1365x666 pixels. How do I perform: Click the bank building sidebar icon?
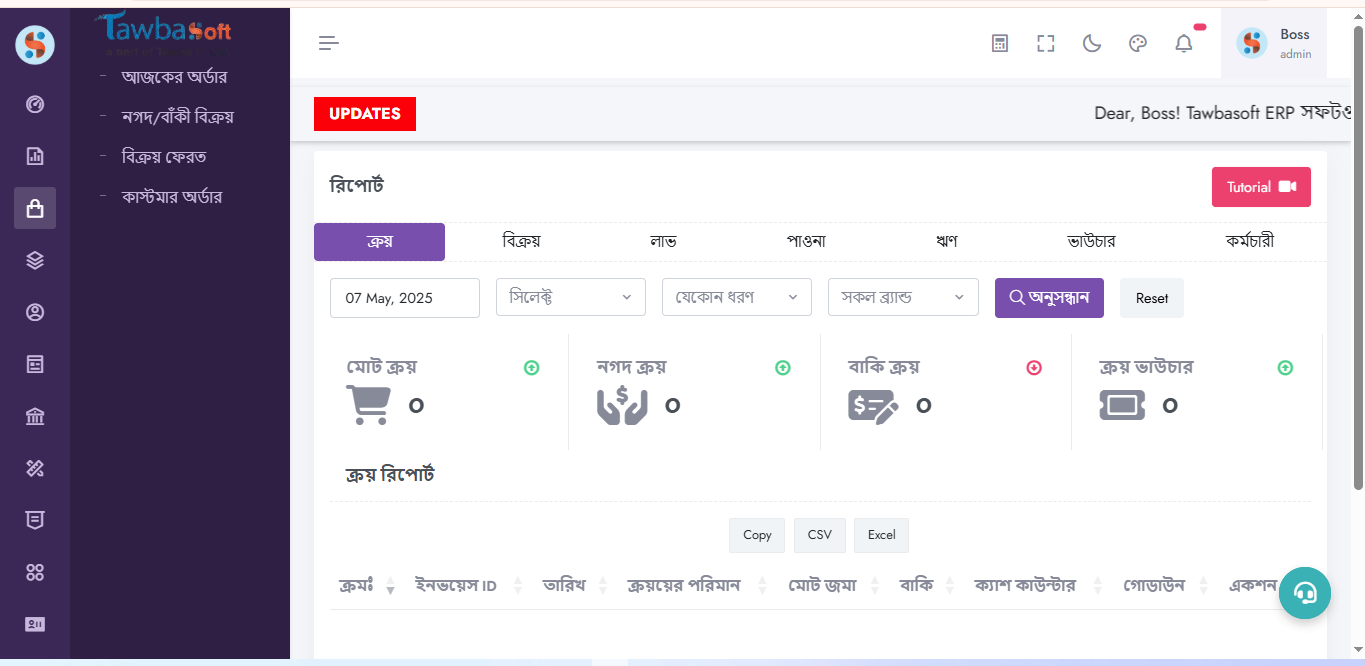pyautogui.click(x=35, y=416)
